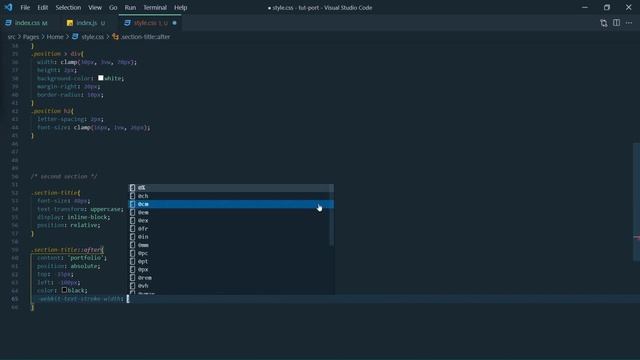Choose the 0fr suggestion
Viewport: 640px width, 360px height.
231,229
